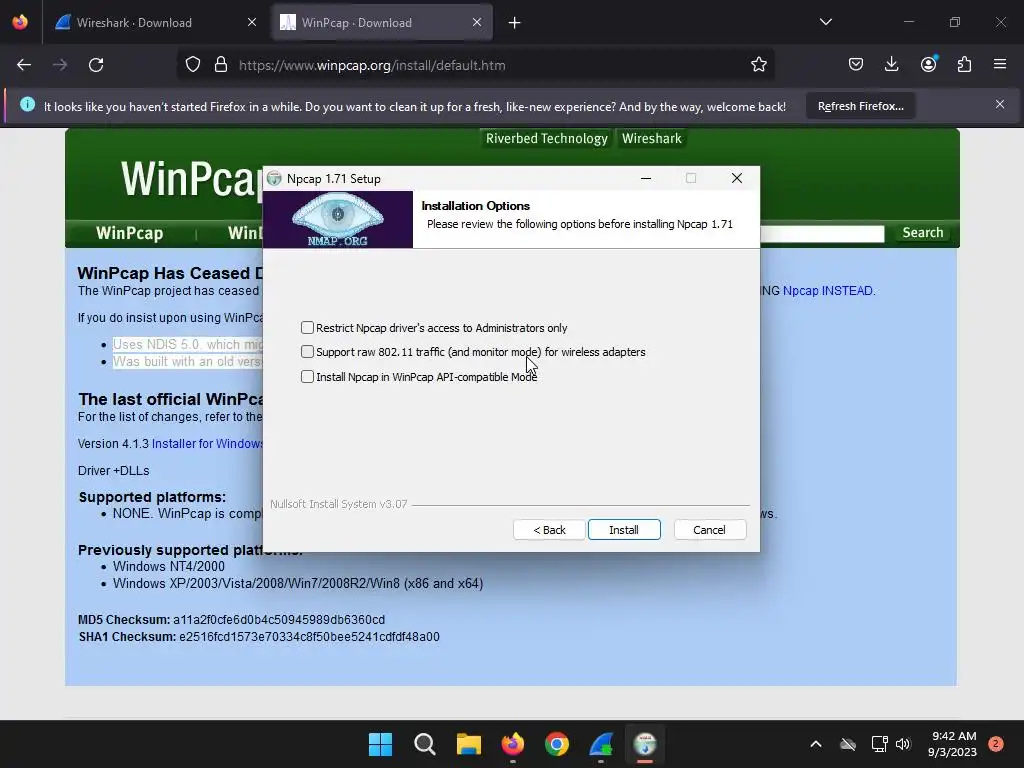Switch to Firefox in the taskbar
Screen dimensions: 1024x768
(513, 744)
